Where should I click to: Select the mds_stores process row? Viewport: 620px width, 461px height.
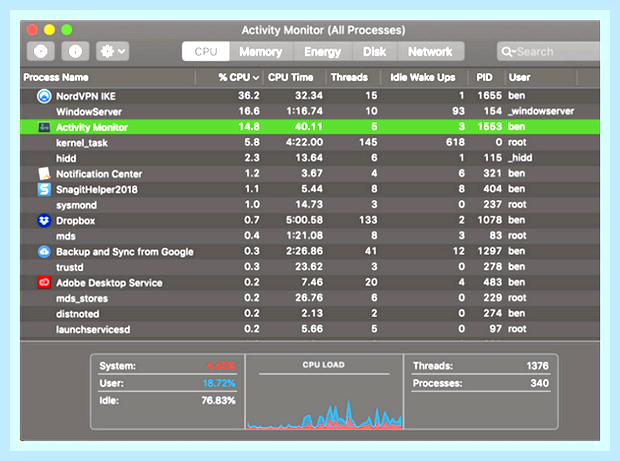click(x=310, y=298)
